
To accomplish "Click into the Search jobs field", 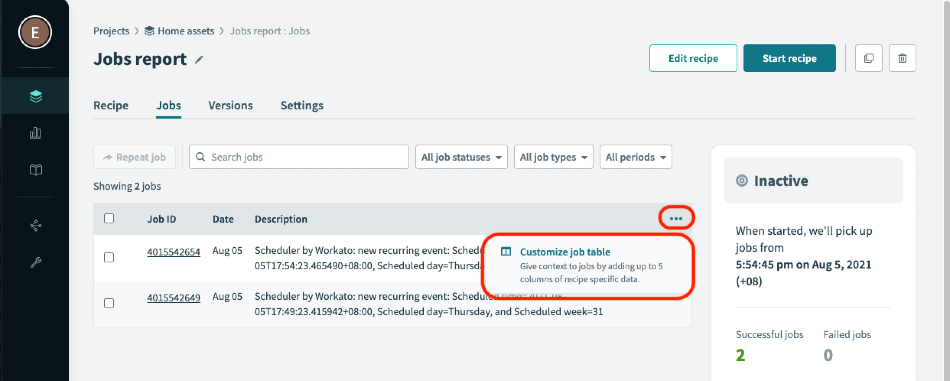I will click(299, 157).
